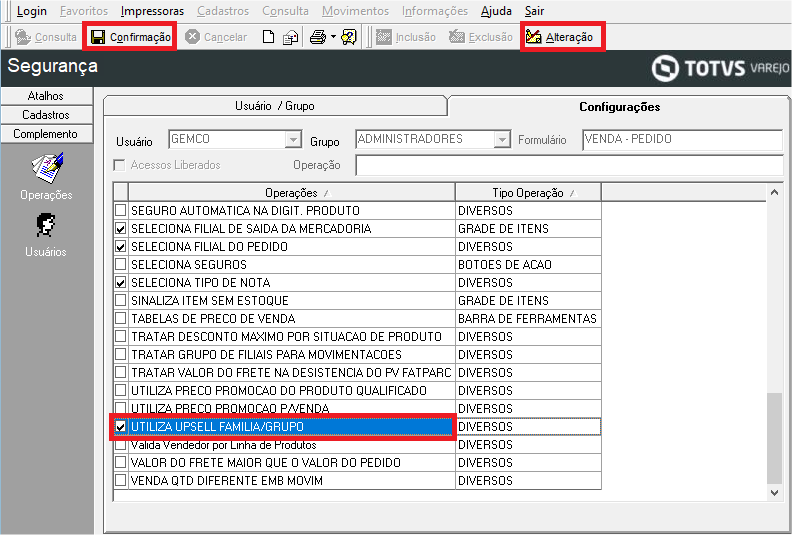Image resolution: width=792 pixels, height=535 pixels.
Task: Open the Usuário GEMCO dropdown arrow
Action: click(x=293, y=139)
